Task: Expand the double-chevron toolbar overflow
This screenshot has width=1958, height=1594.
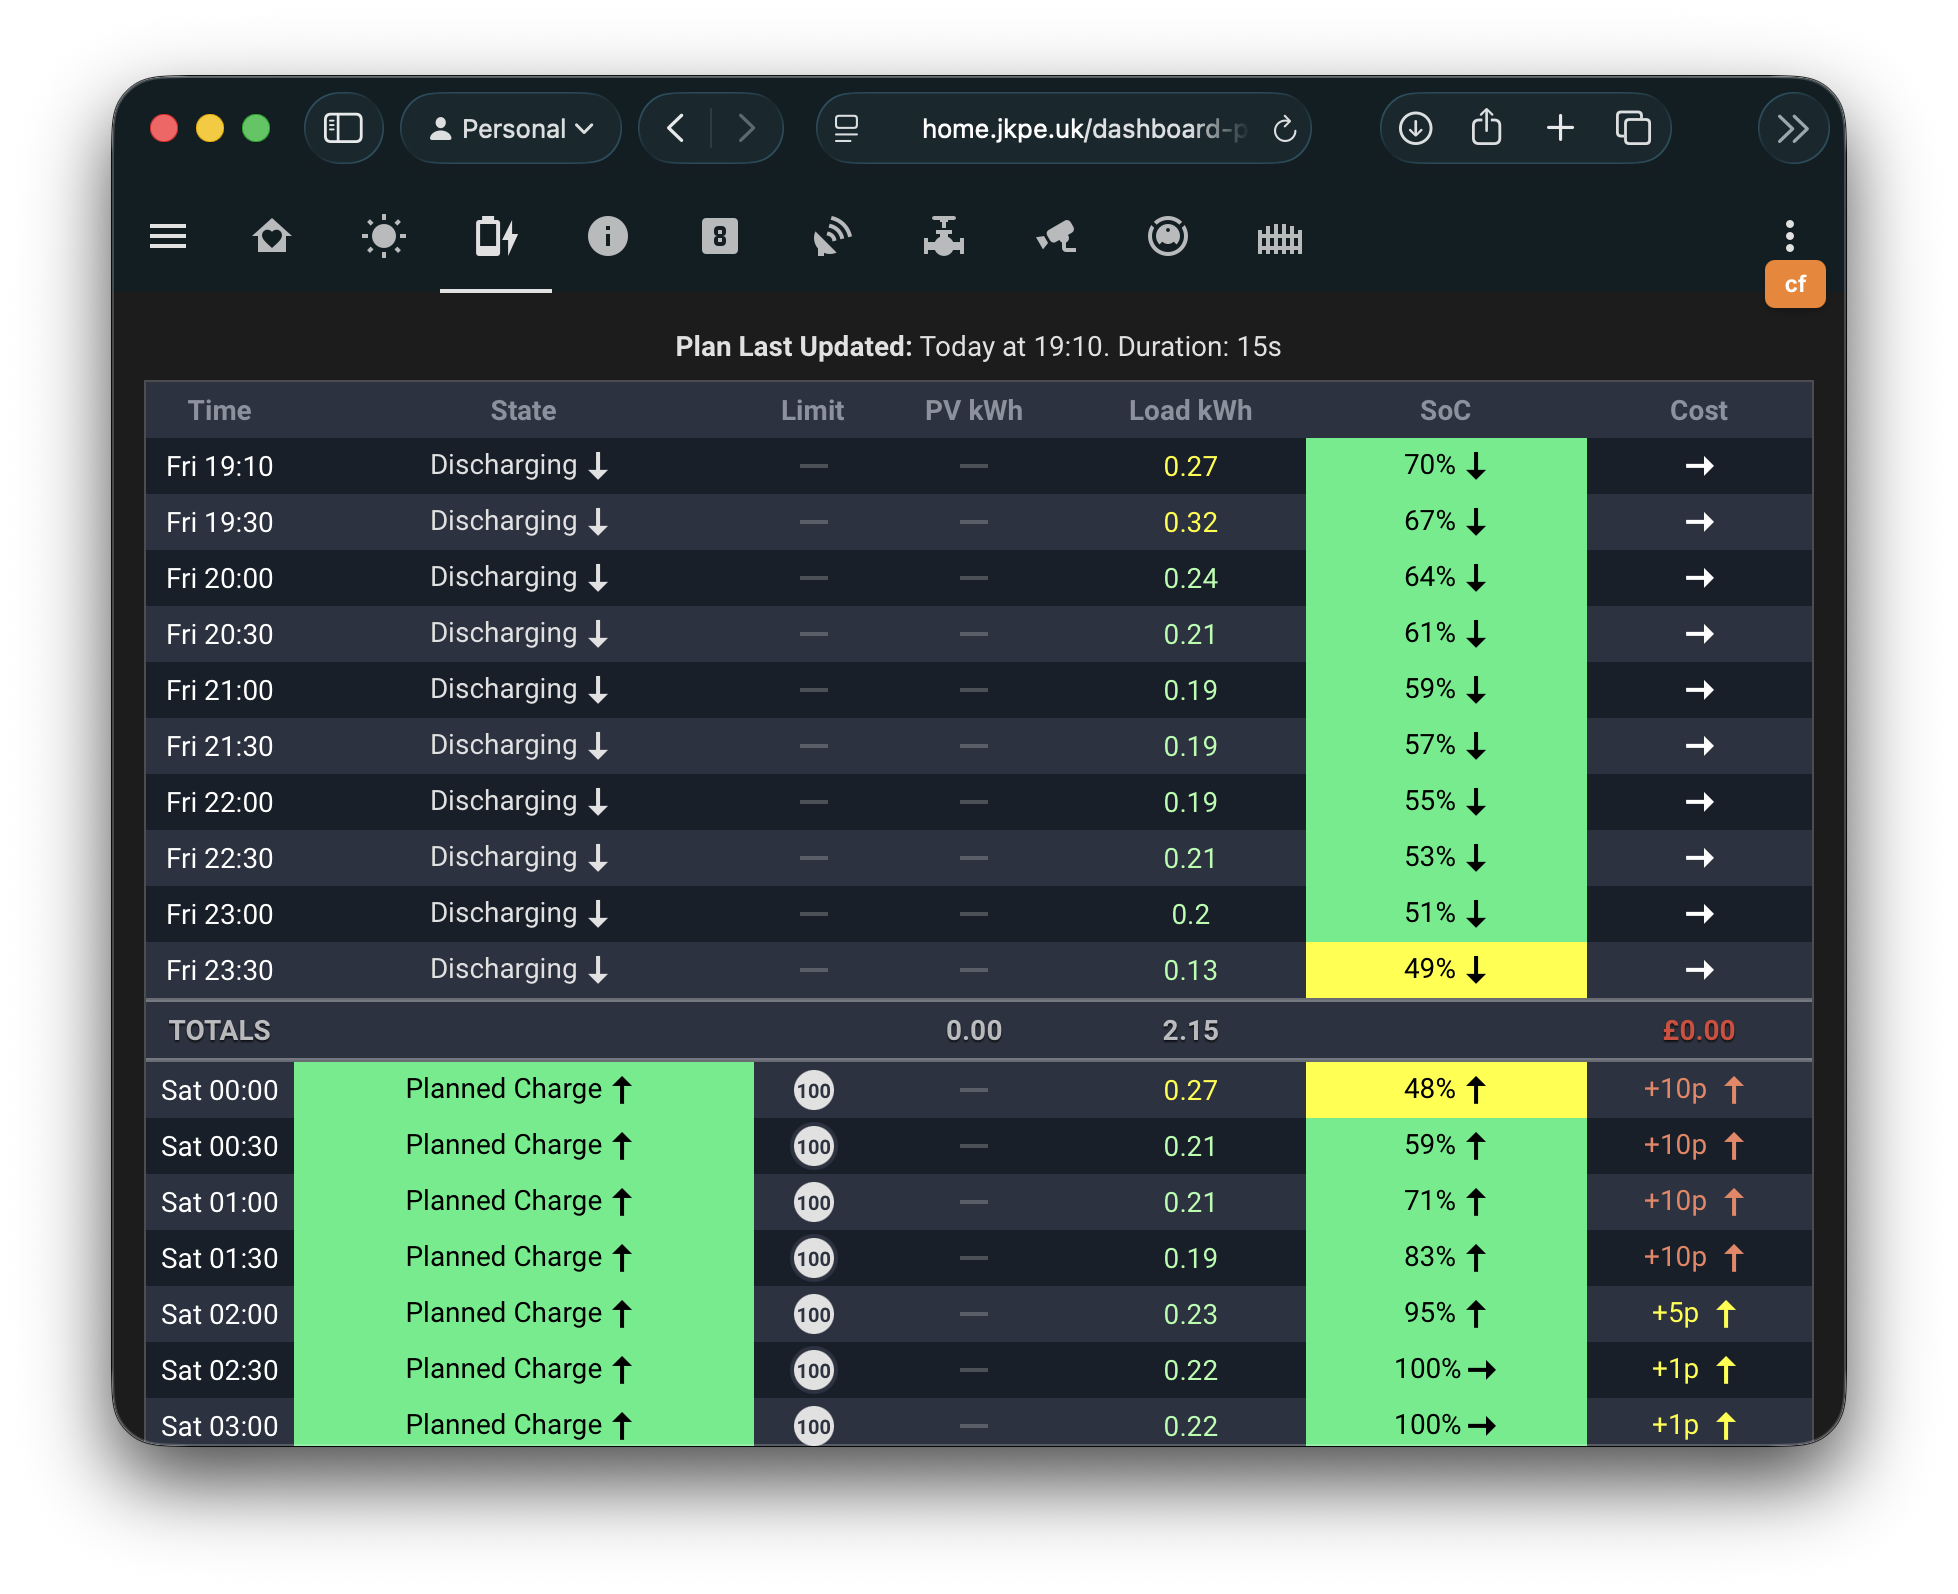Action: click(1793, 129)
